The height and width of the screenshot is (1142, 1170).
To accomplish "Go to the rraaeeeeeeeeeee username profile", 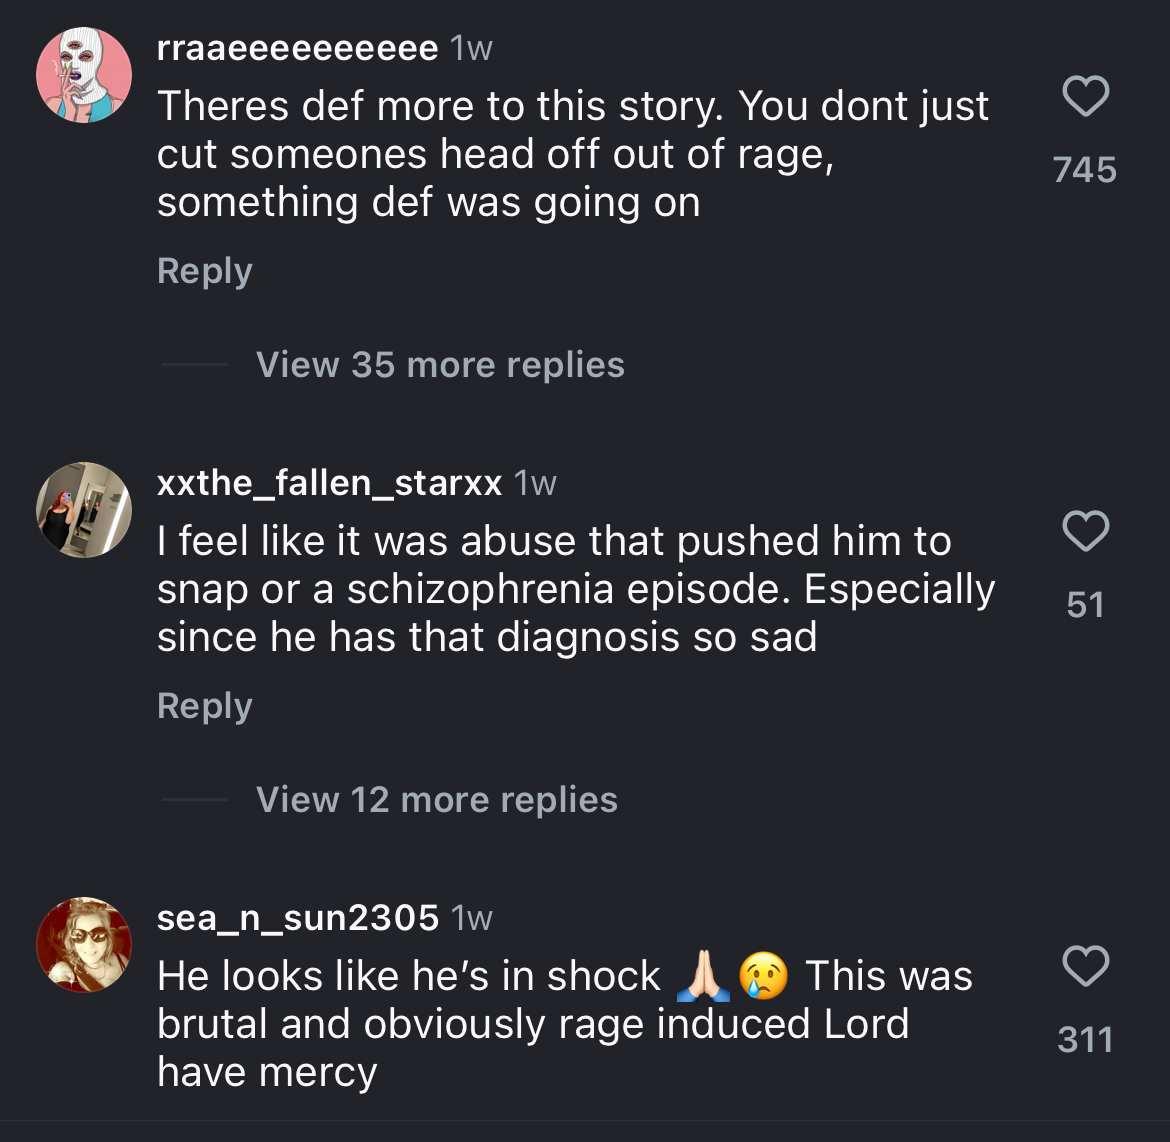I will [x=297, y=48].
